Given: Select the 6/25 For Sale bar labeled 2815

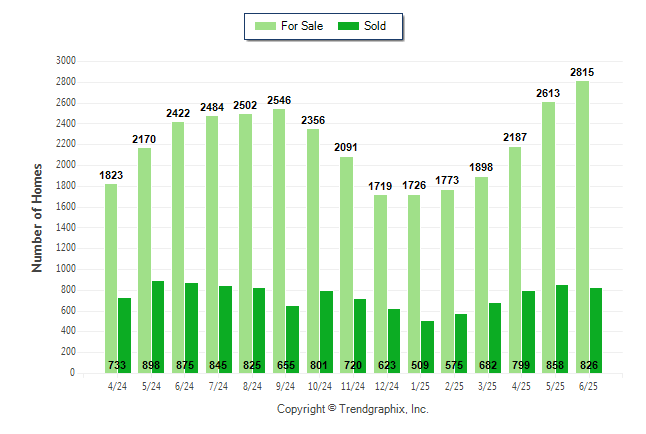Looking at the screenshot, I should (x=583, y=227).
